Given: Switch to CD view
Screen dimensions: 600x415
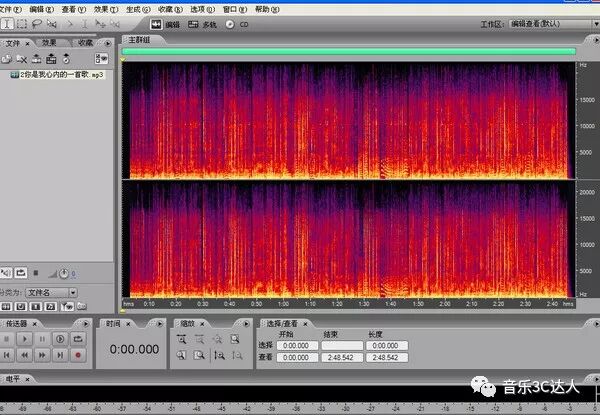Looking at the screenshot, I should (236, 24).
